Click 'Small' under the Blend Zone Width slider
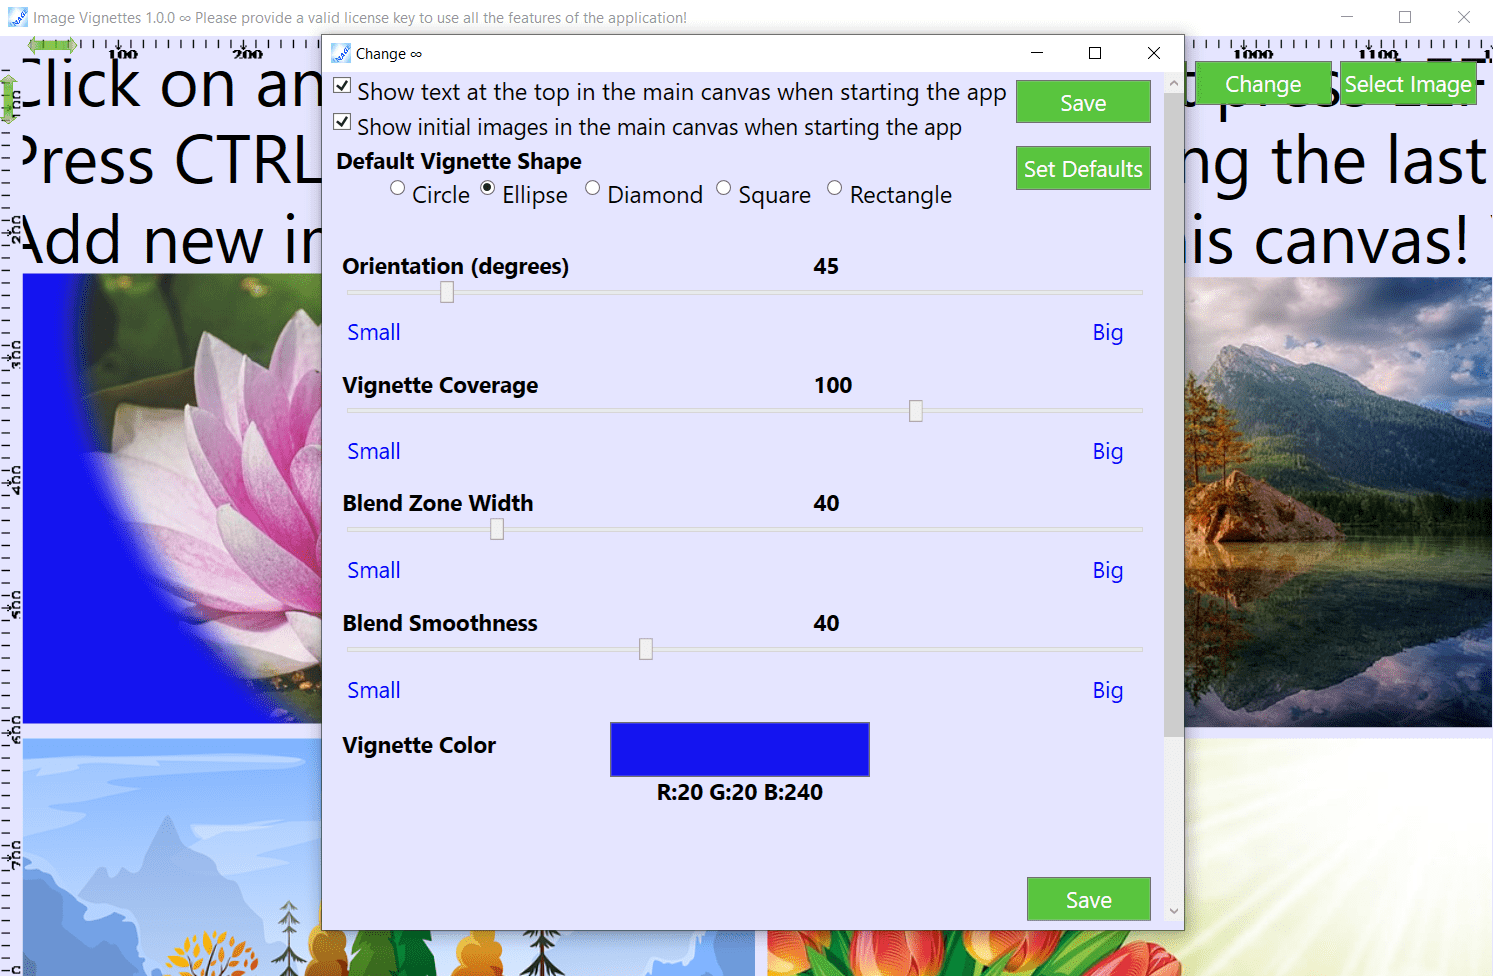 374,570
